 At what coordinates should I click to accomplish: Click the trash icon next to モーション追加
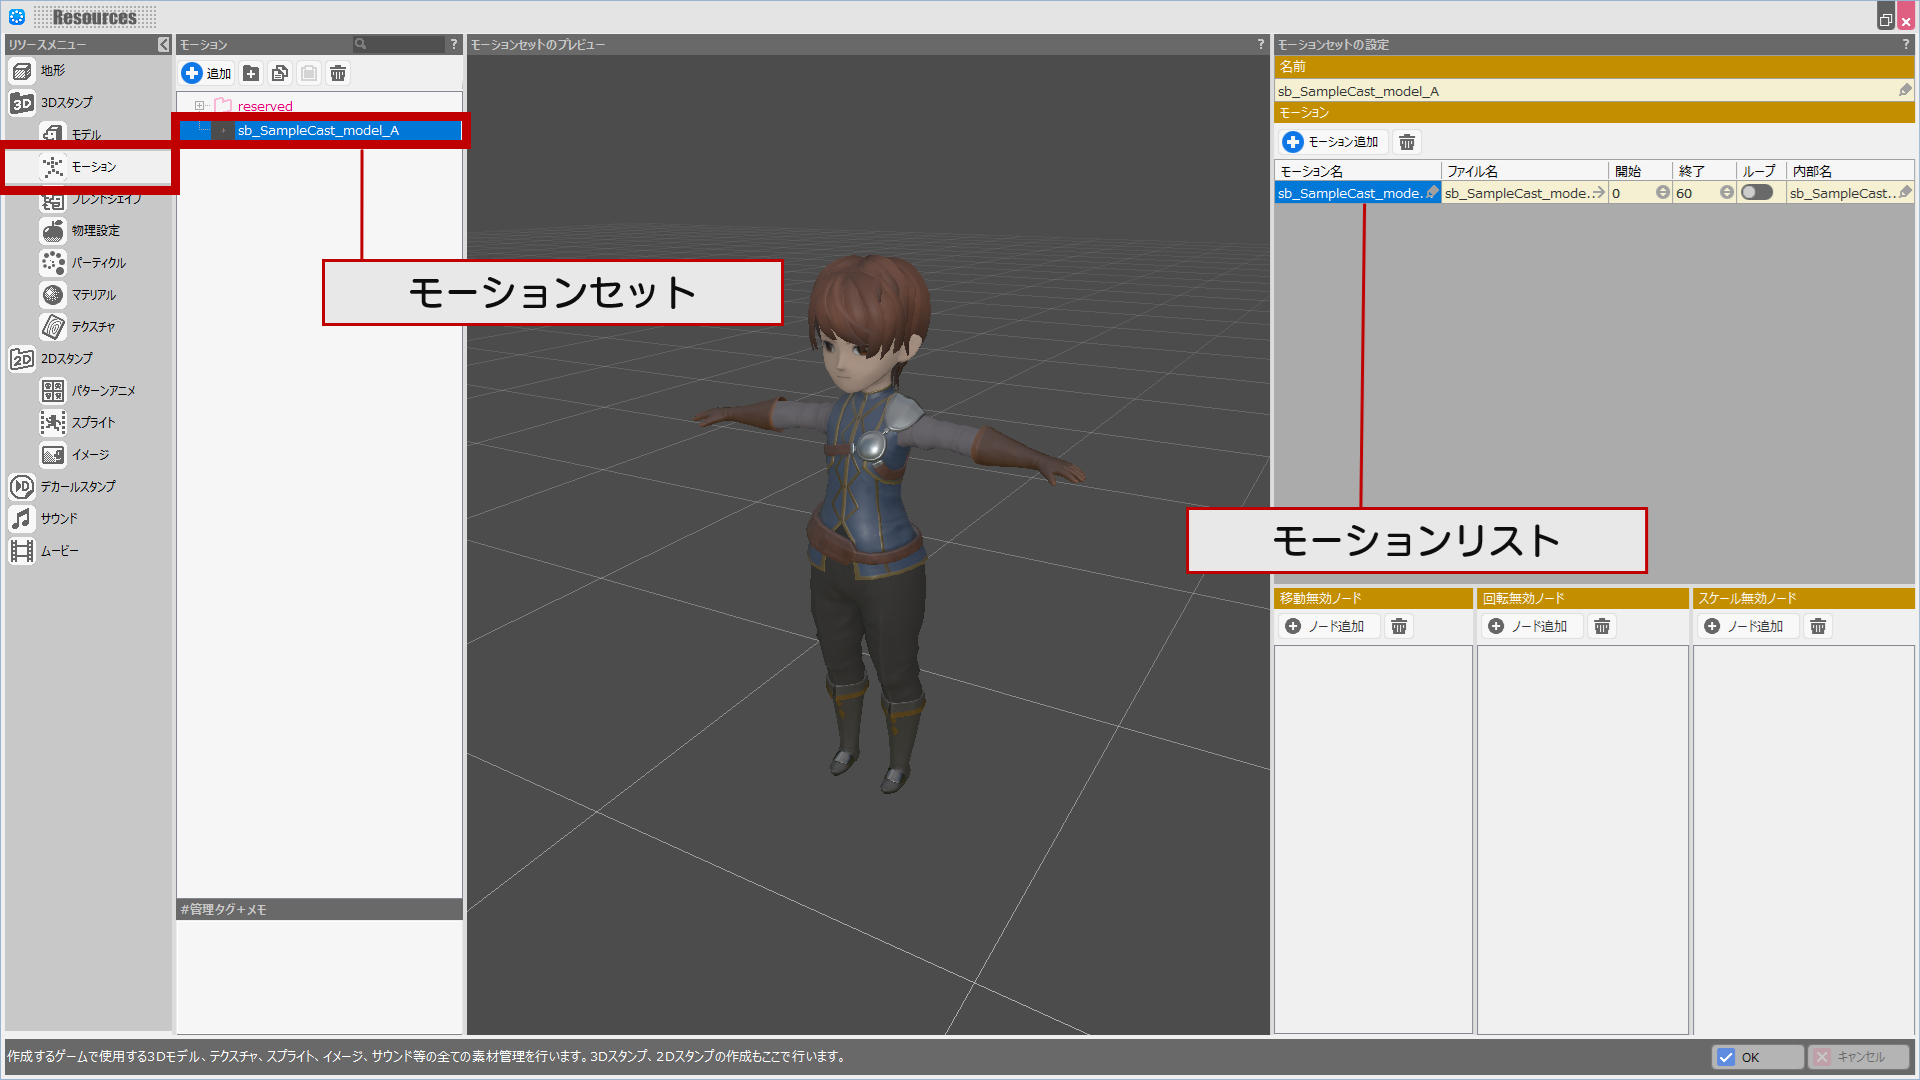pos(1407,142)
